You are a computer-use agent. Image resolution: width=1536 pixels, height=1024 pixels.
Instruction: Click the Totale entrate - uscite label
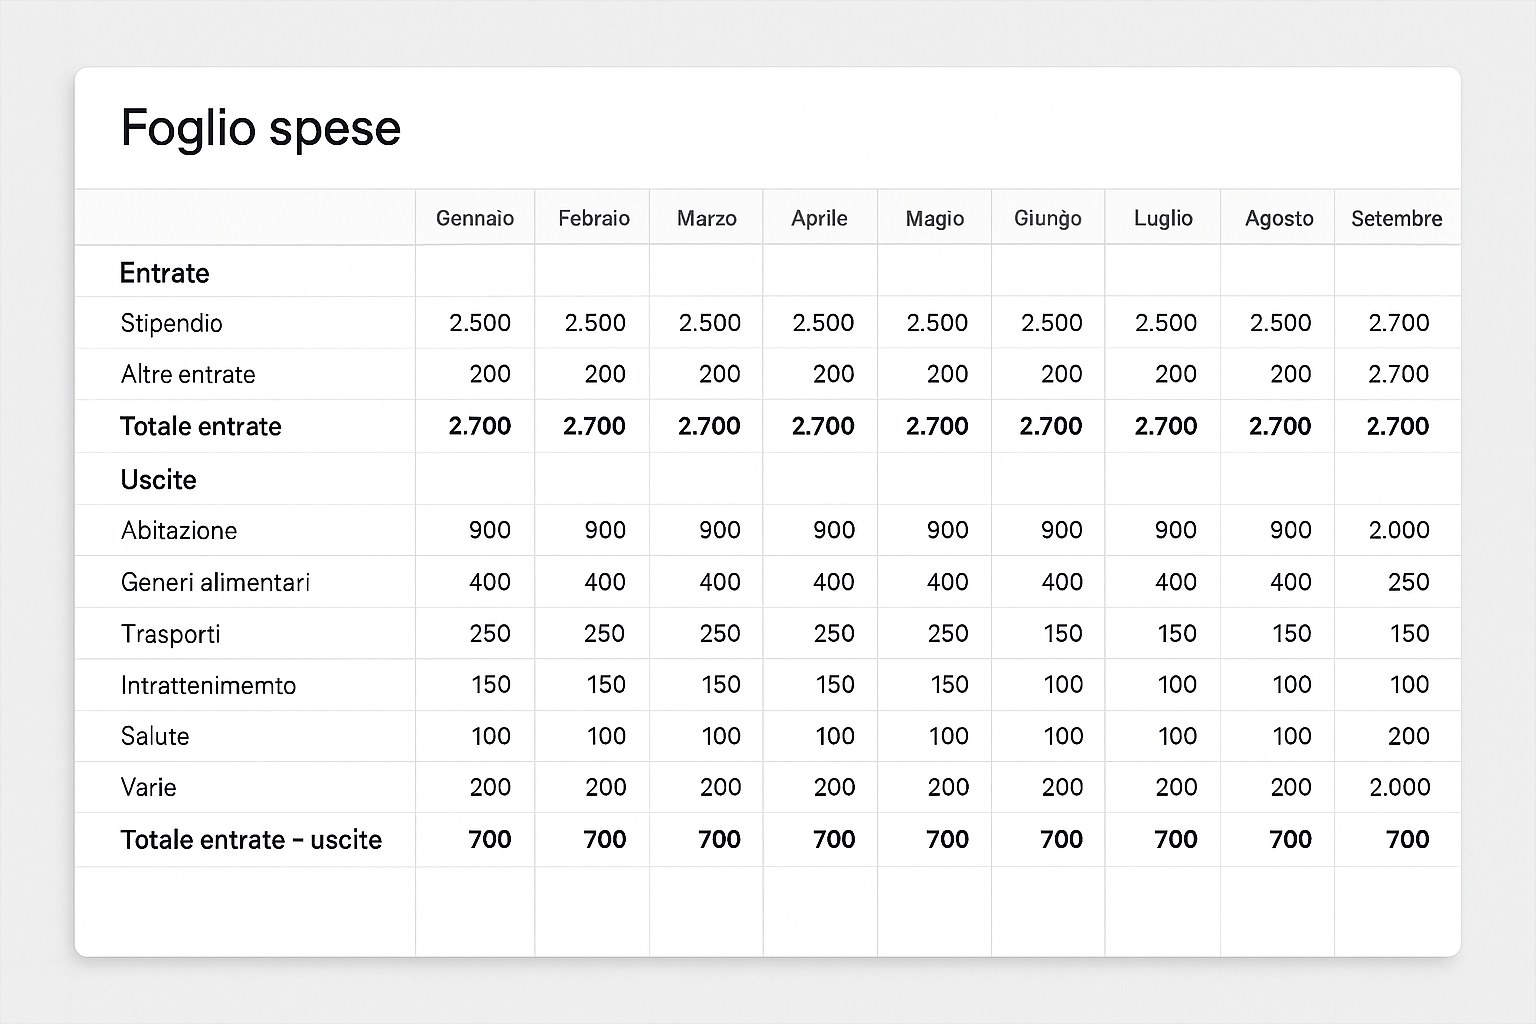coord(251,839)
